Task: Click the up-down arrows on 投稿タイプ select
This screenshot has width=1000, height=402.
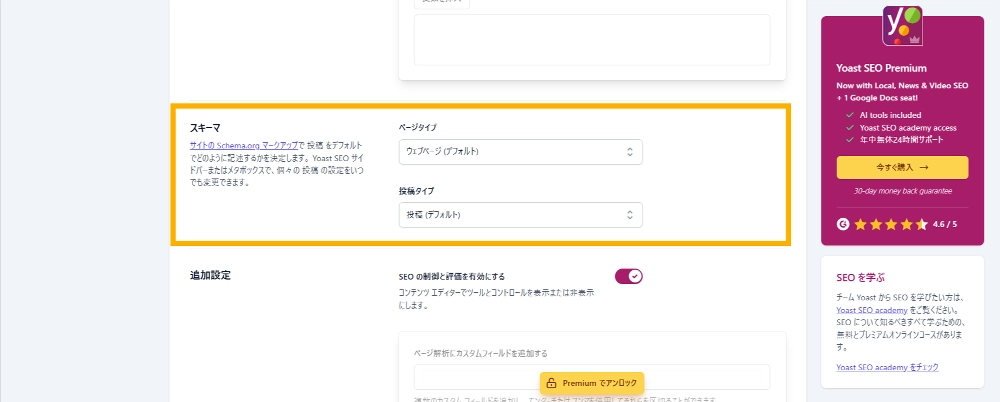Action: tap(629, 215)
